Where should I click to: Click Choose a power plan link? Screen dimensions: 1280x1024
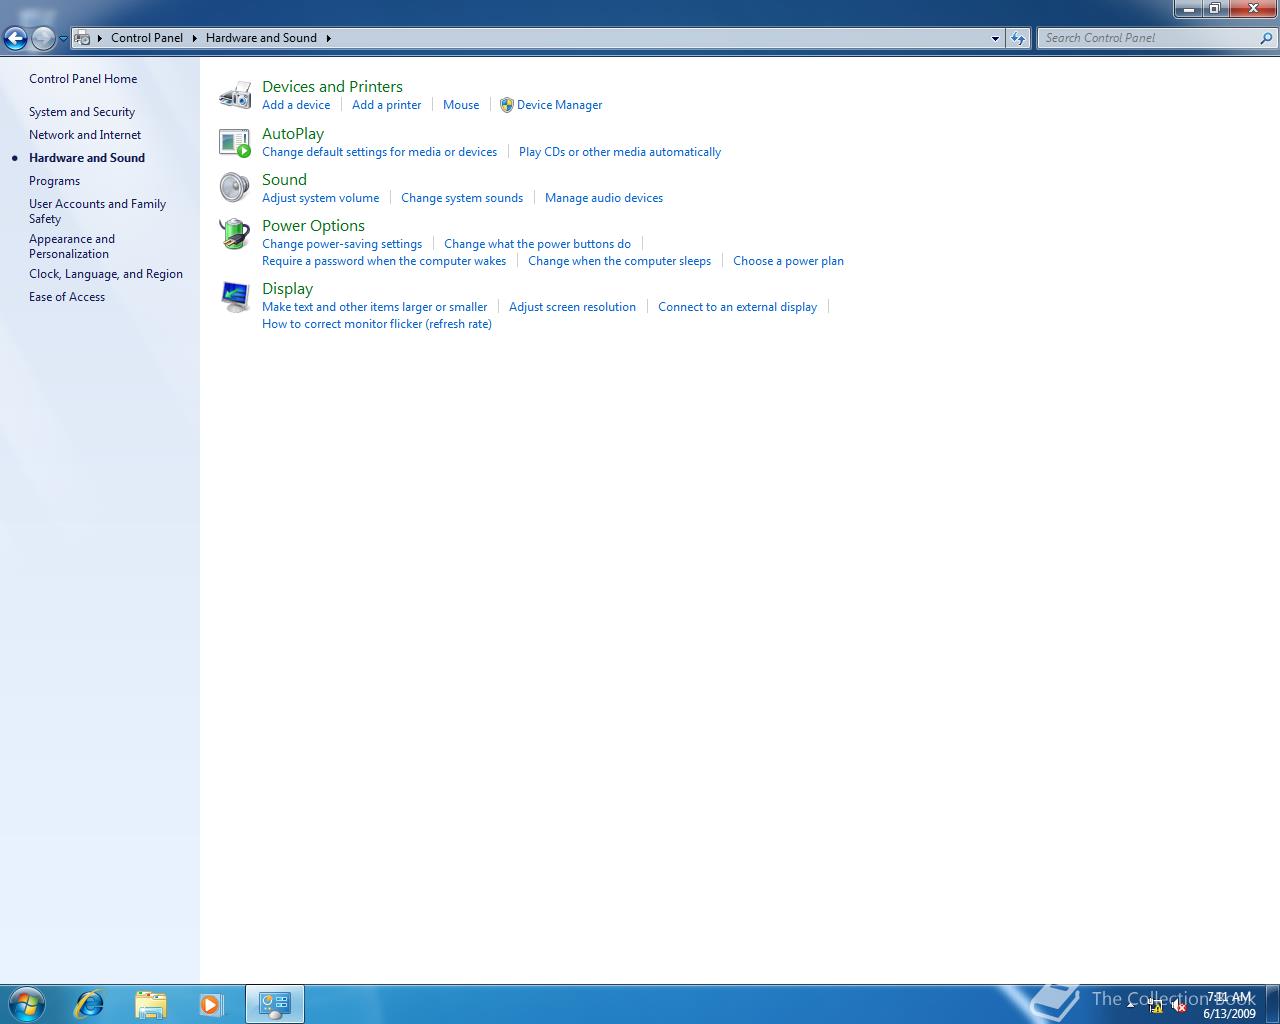coord(788,261)
